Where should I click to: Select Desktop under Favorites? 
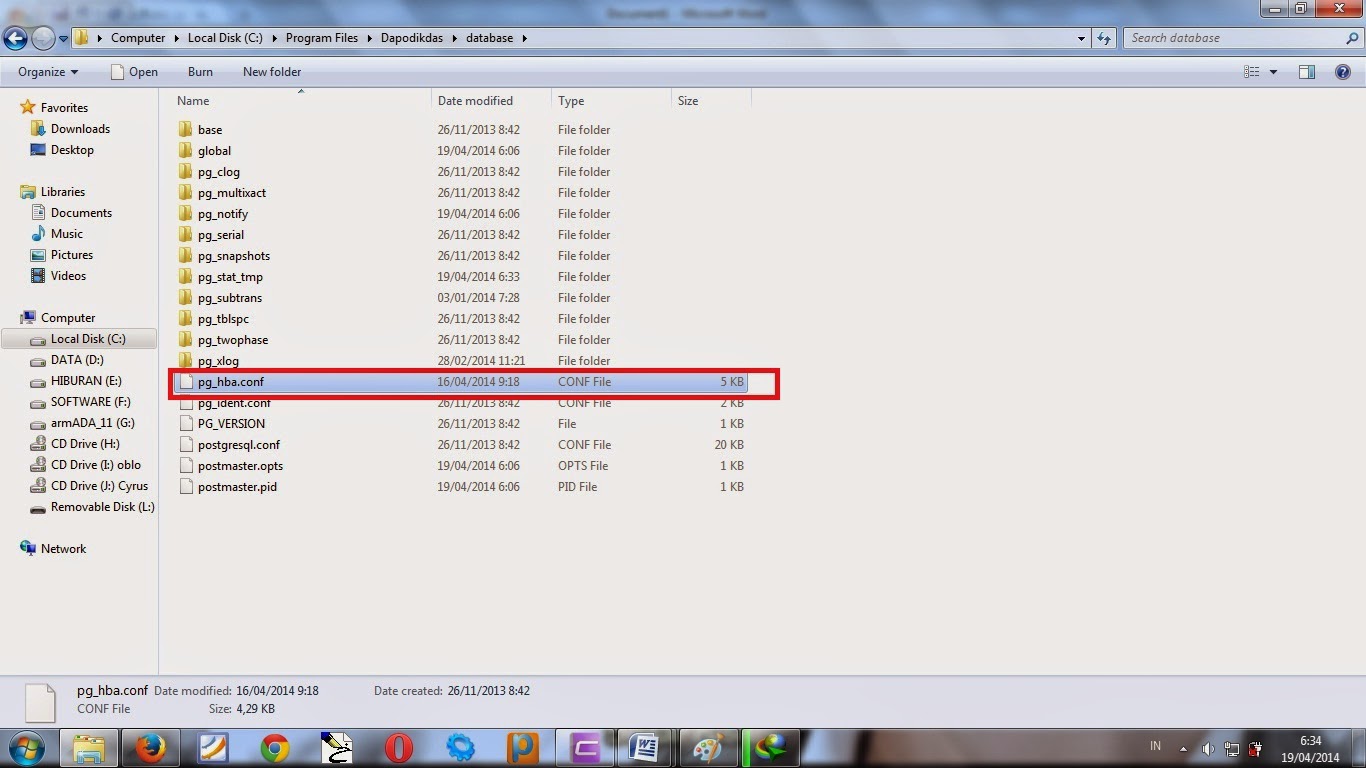[x=72, y=150]
